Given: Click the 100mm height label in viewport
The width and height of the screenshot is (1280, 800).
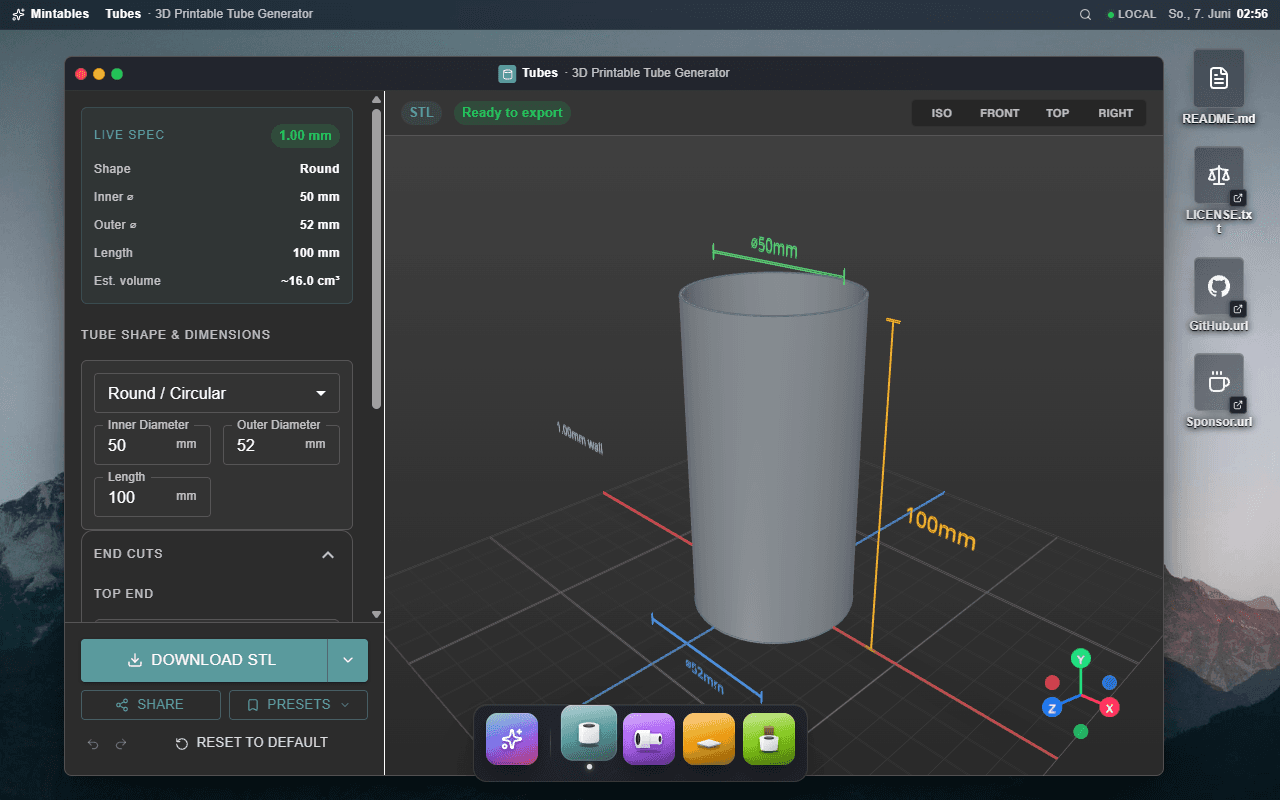Looking at the screenshot, I should pyautogui.click(x=941, y=529).
